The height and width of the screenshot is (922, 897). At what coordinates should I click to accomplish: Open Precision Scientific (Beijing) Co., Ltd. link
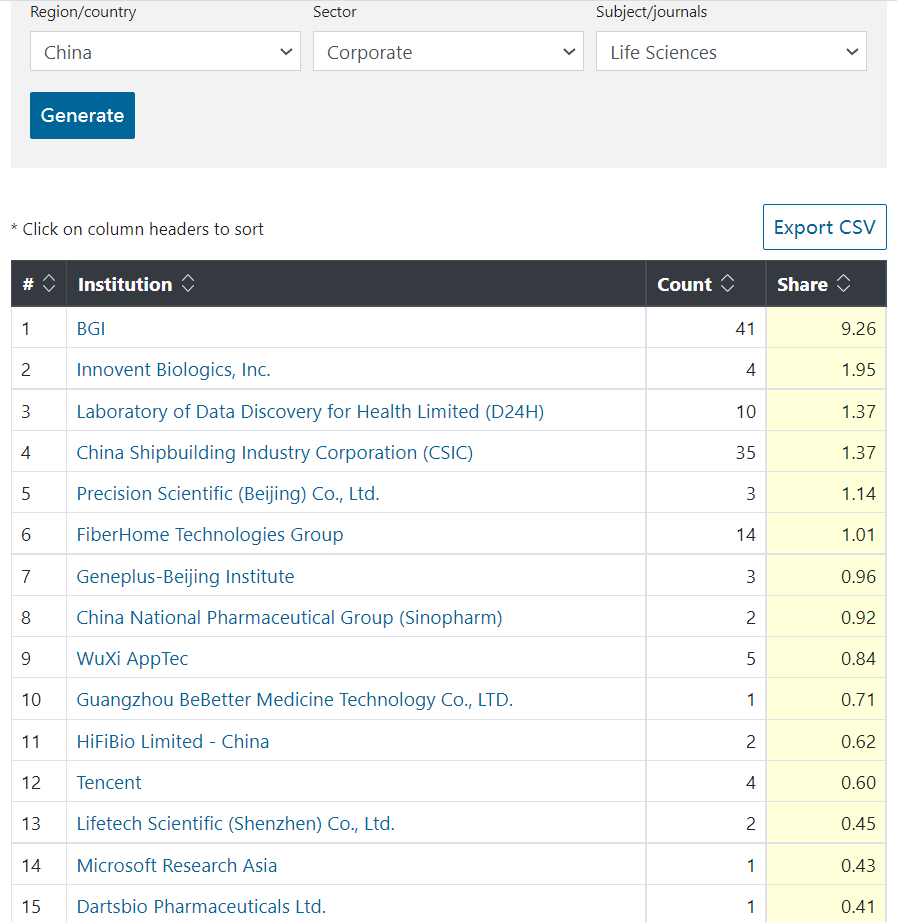tap(228, 494)
